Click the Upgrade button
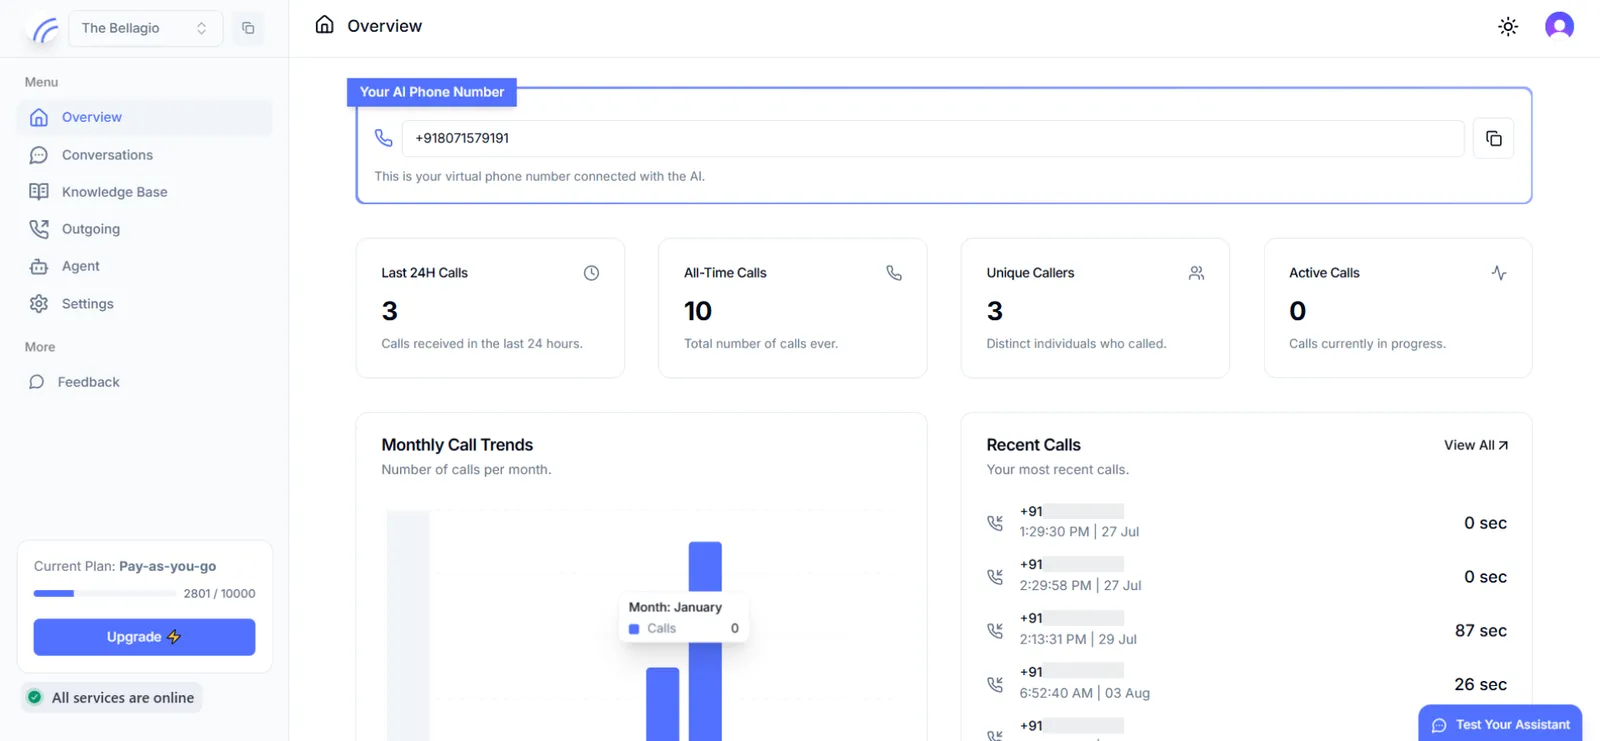 point(144,637)
